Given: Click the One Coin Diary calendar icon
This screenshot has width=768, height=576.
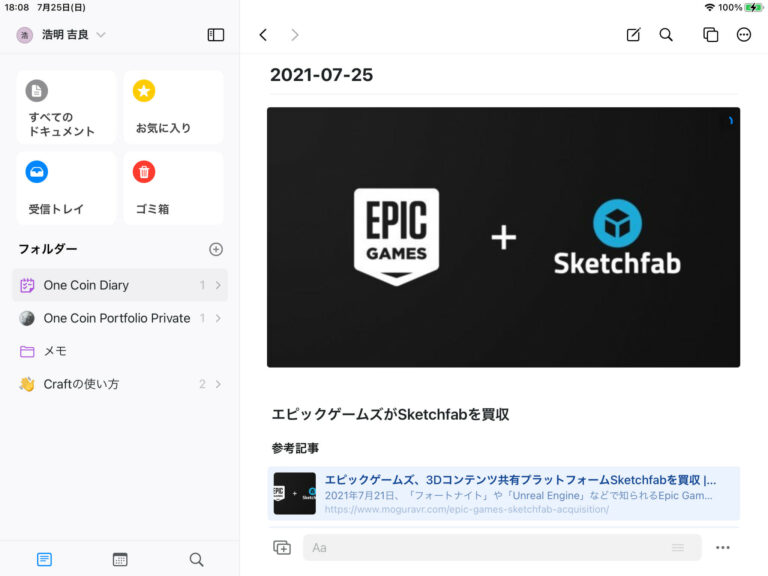Looking at the screenshot, I should (27, 285).
